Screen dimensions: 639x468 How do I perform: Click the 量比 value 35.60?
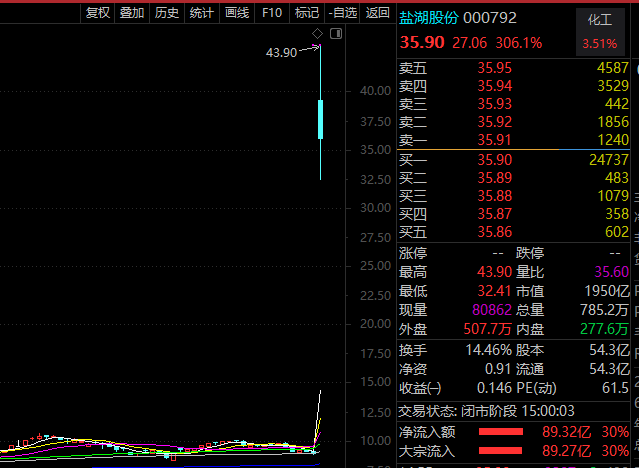point(611,272)
